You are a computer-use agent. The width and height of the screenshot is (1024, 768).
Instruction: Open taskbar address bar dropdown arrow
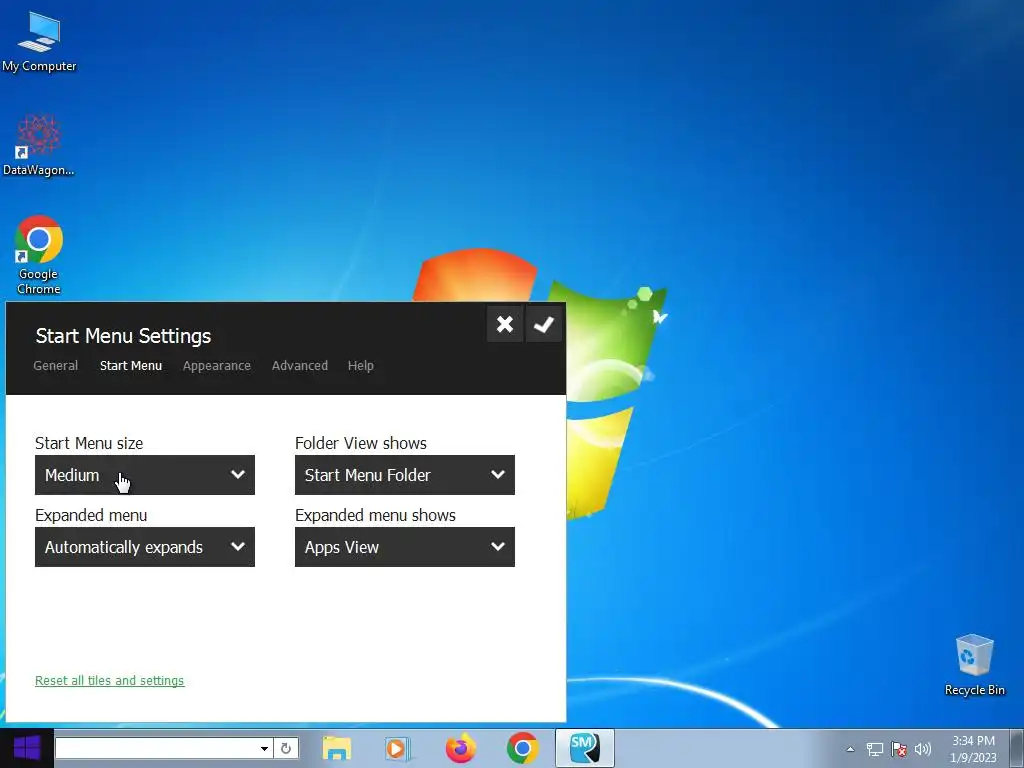[x=264, y=748]
